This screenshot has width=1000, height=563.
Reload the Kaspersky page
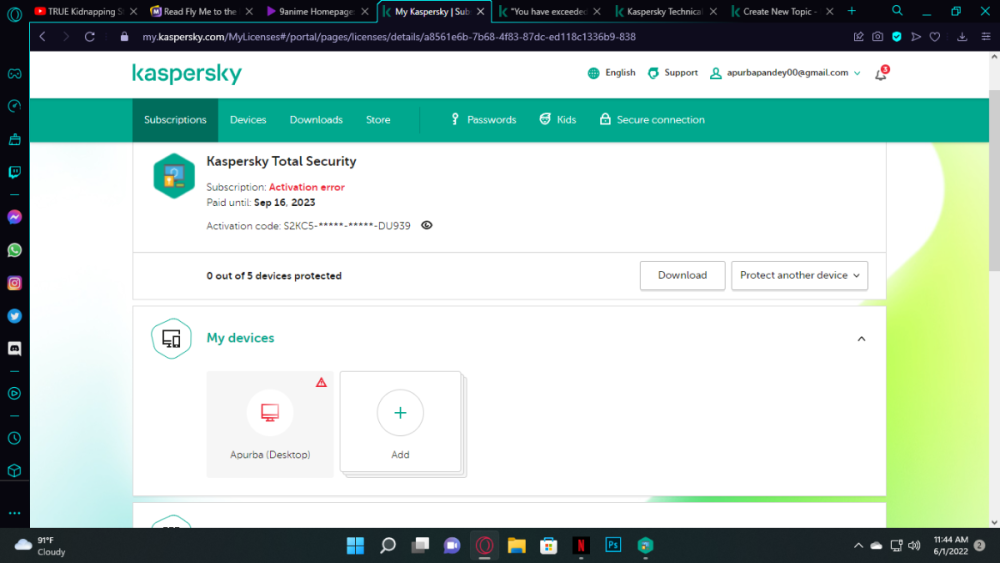click(89, 37)
